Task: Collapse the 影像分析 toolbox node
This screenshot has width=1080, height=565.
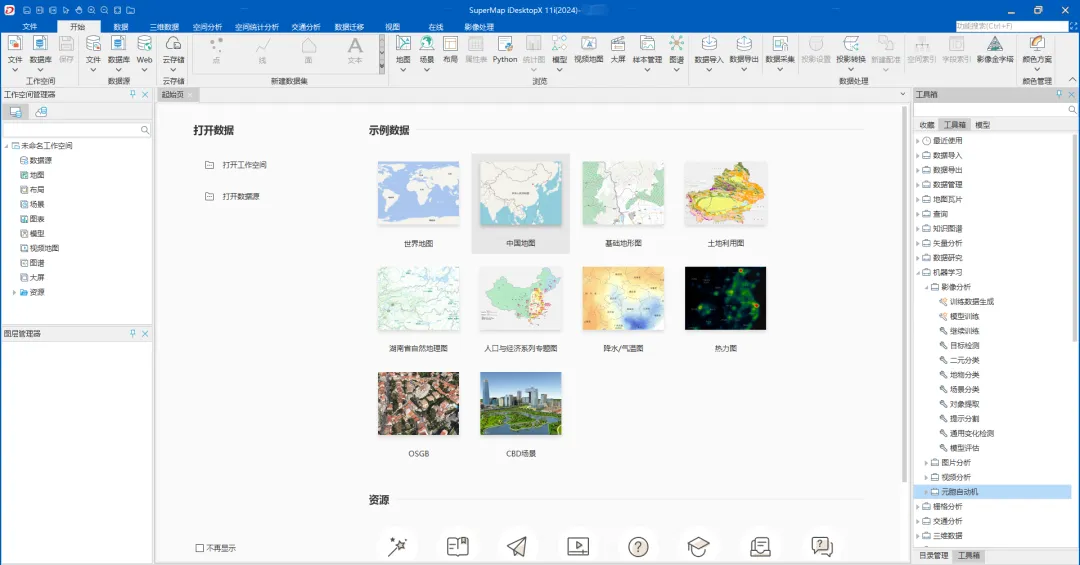Action: click(x=926, y=287)
